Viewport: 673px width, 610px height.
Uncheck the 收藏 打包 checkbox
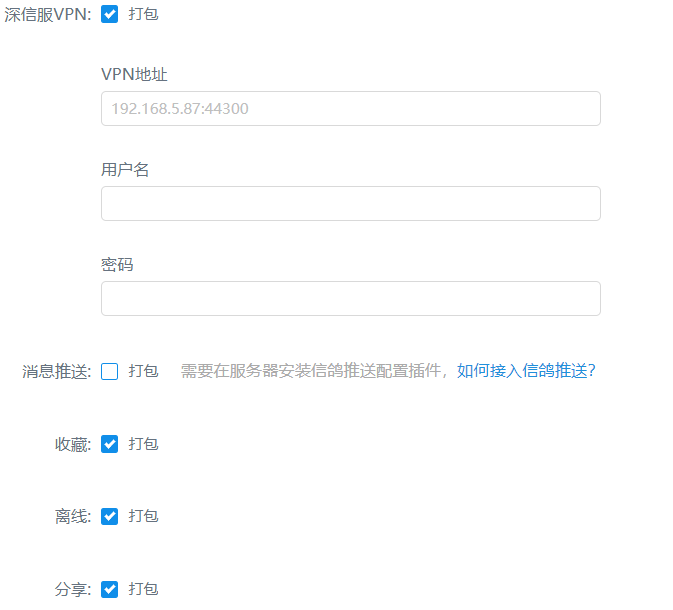pyautogui.click(x=110, y=444)
